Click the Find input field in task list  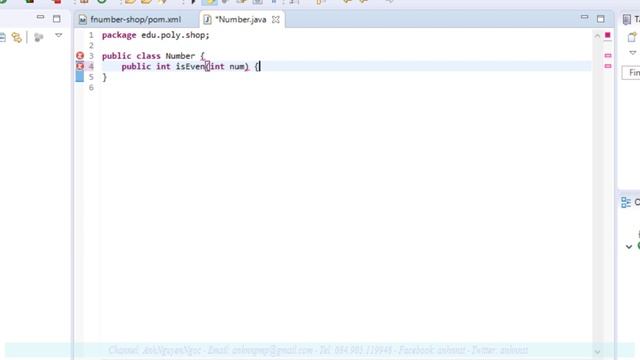point(631,73)
